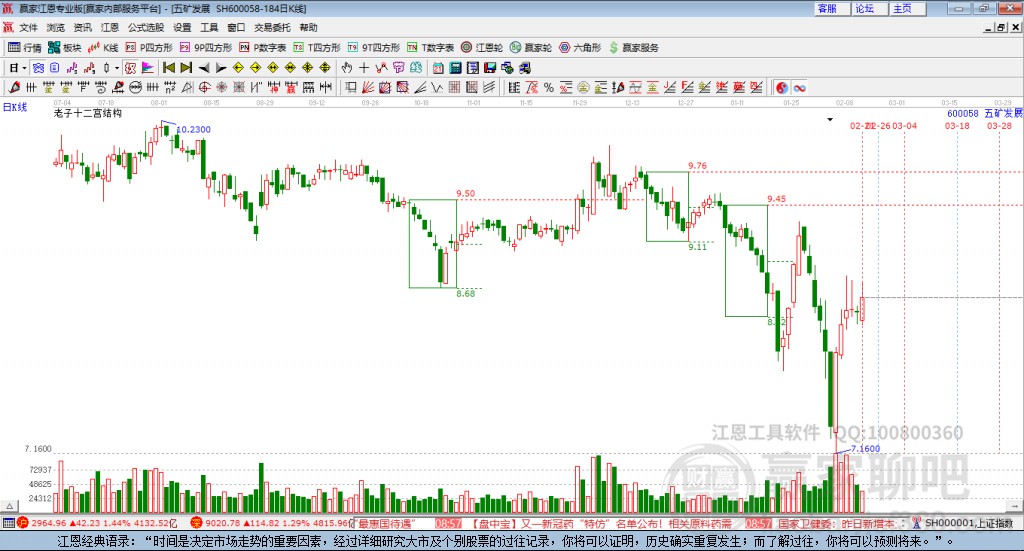The image size is (1024, 551).
Task: Click the bottom-right panel scroll button
Action: [1014, 506]
